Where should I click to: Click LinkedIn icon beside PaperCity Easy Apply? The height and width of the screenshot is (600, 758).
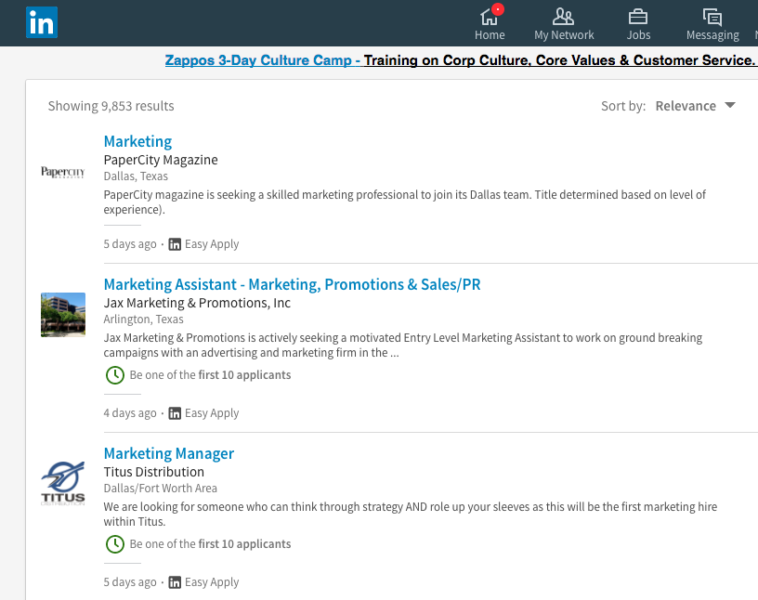175,244
